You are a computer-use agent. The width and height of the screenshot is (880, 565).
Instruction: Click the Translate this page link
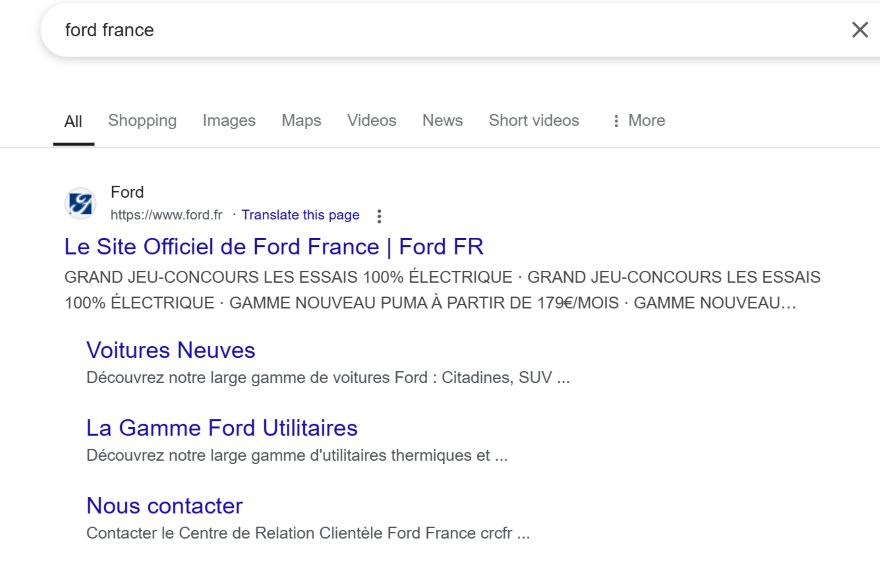[300, 215]
